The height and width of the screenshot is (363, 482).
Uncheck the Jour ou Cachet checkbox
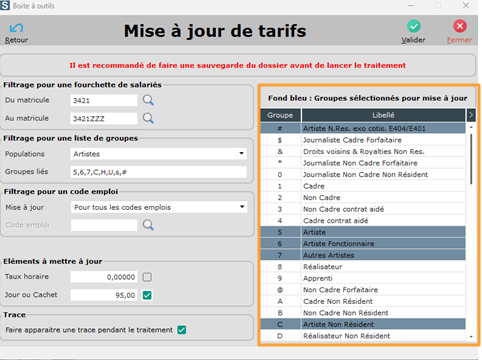[147, 295]
